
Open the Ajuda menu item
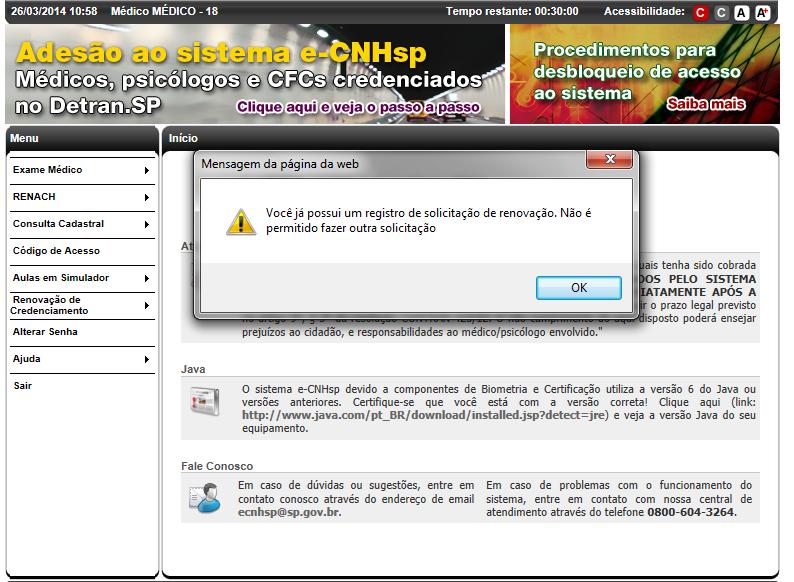82,359
